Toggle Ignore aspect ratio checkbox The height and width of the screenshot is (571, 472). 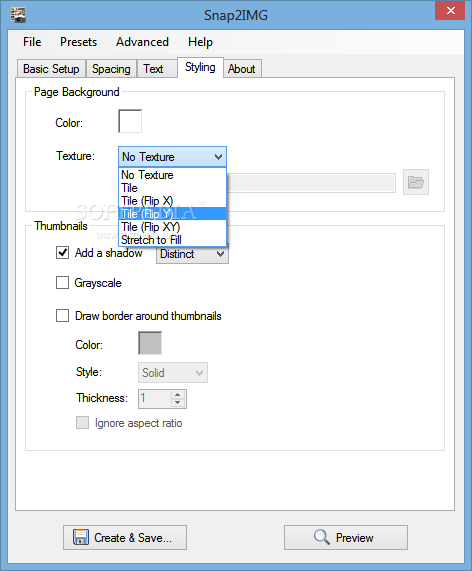(x=82, y=423)
